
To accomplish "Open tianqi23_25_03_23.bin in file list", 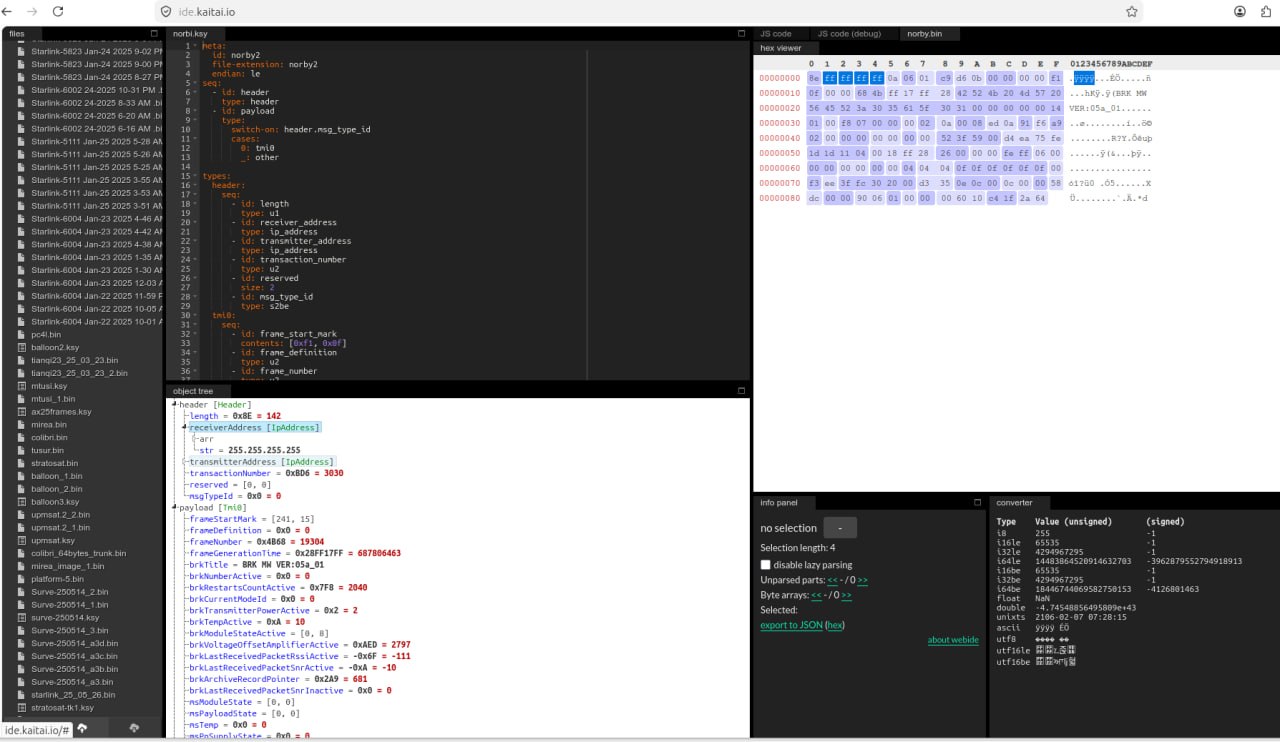I will (x=74, y=360).
